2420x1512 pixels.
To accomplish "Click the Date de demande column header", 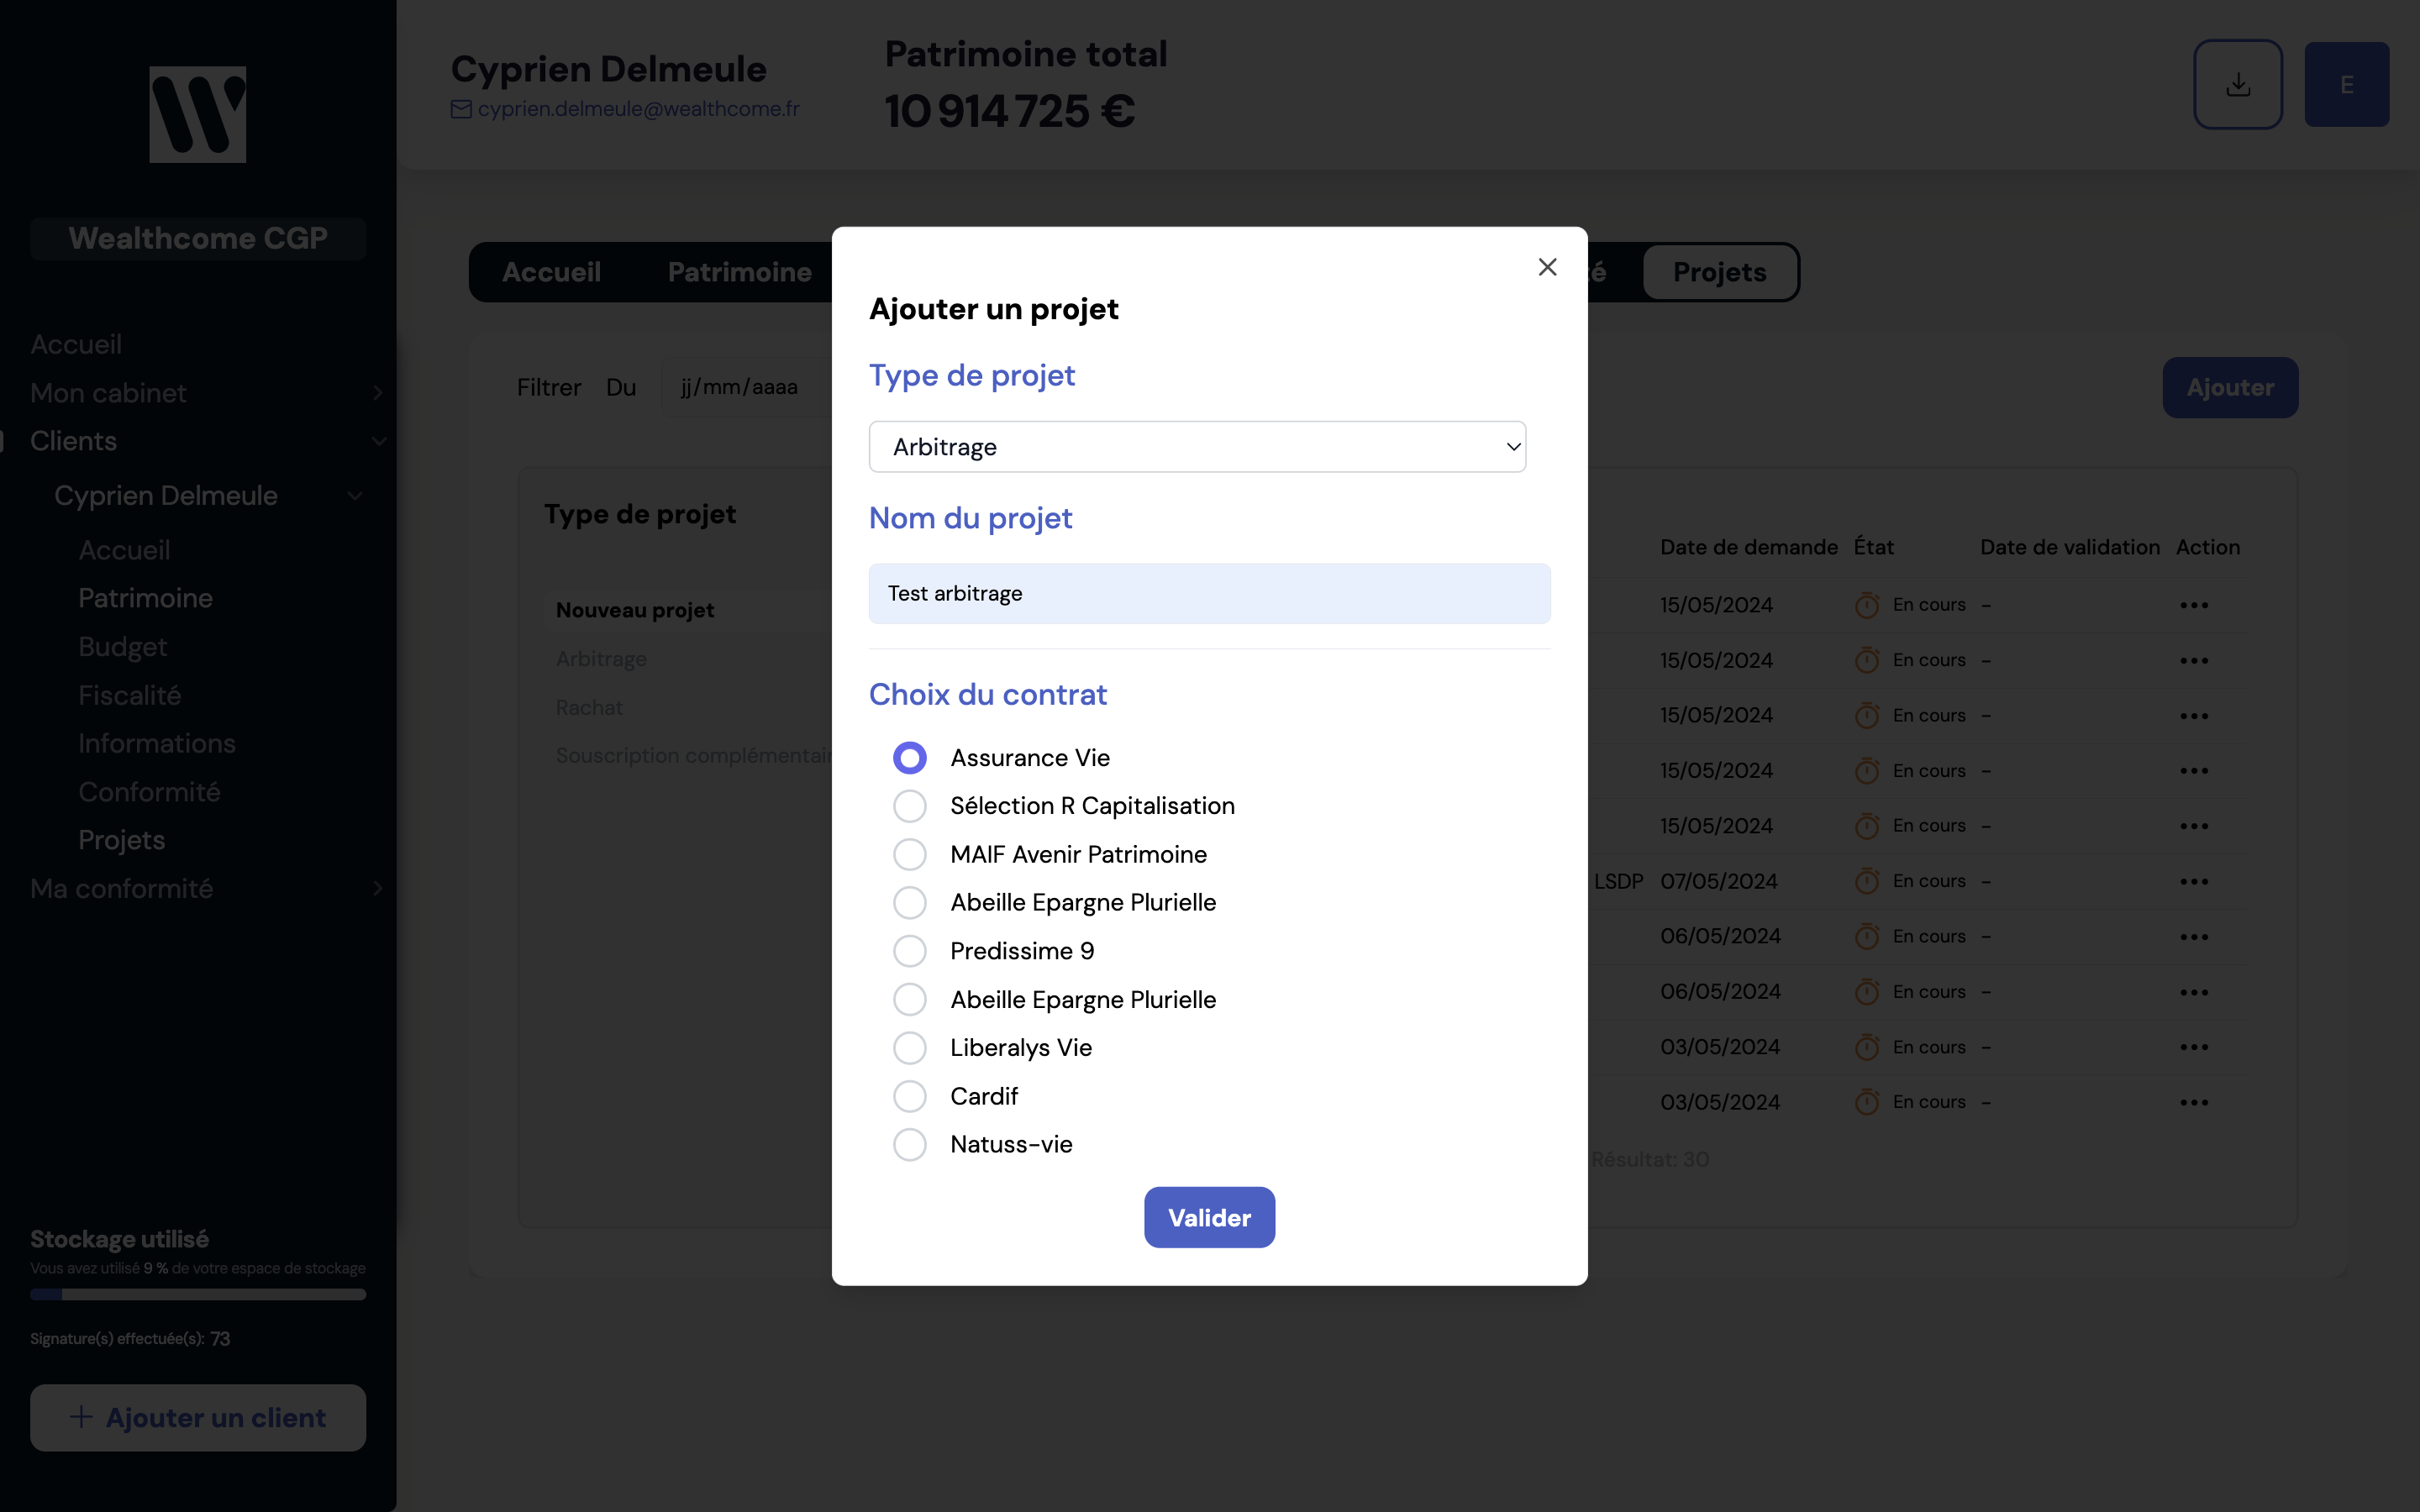I will 1749,547.
